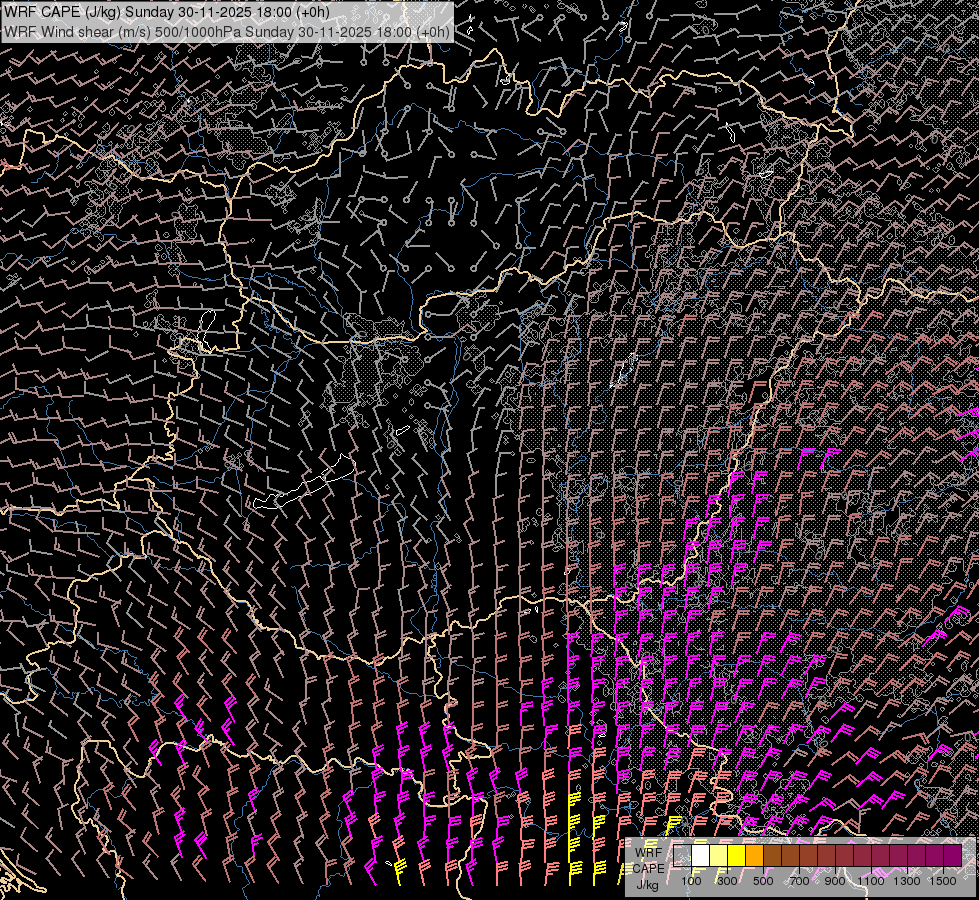Click the 1300 legend tick label
This screenshot has width=979, height=900.
coord(907,881)
